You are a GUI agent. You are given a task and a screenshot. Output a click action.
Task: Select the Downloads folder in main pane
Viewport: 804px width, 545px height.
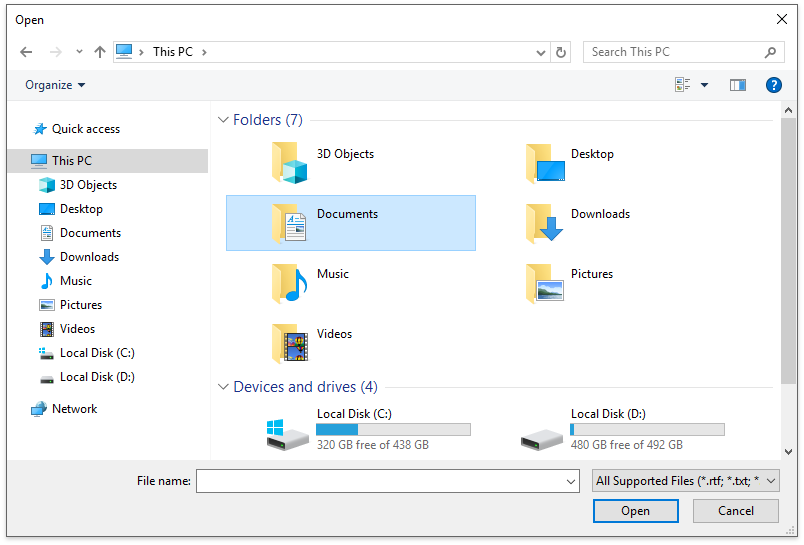point(544,222)
